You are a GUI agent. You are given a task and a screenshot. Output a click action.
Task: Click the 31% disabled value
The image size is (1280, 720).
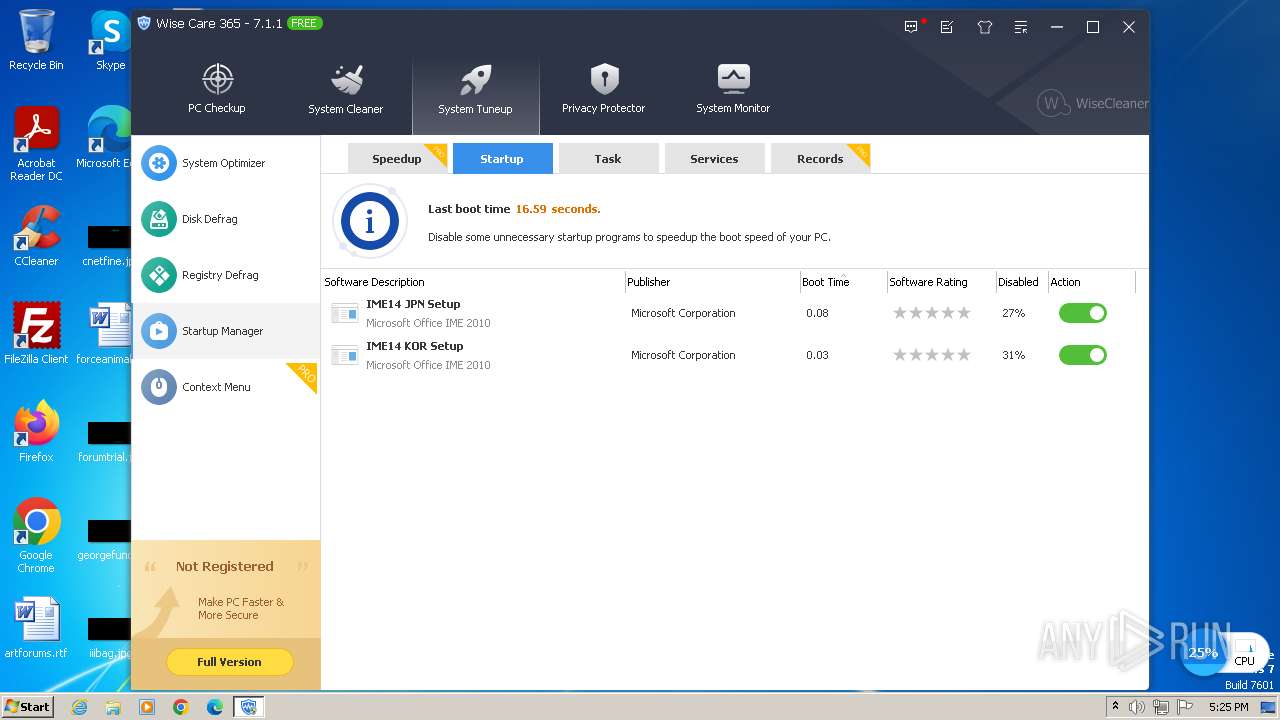coord(1013,355)
